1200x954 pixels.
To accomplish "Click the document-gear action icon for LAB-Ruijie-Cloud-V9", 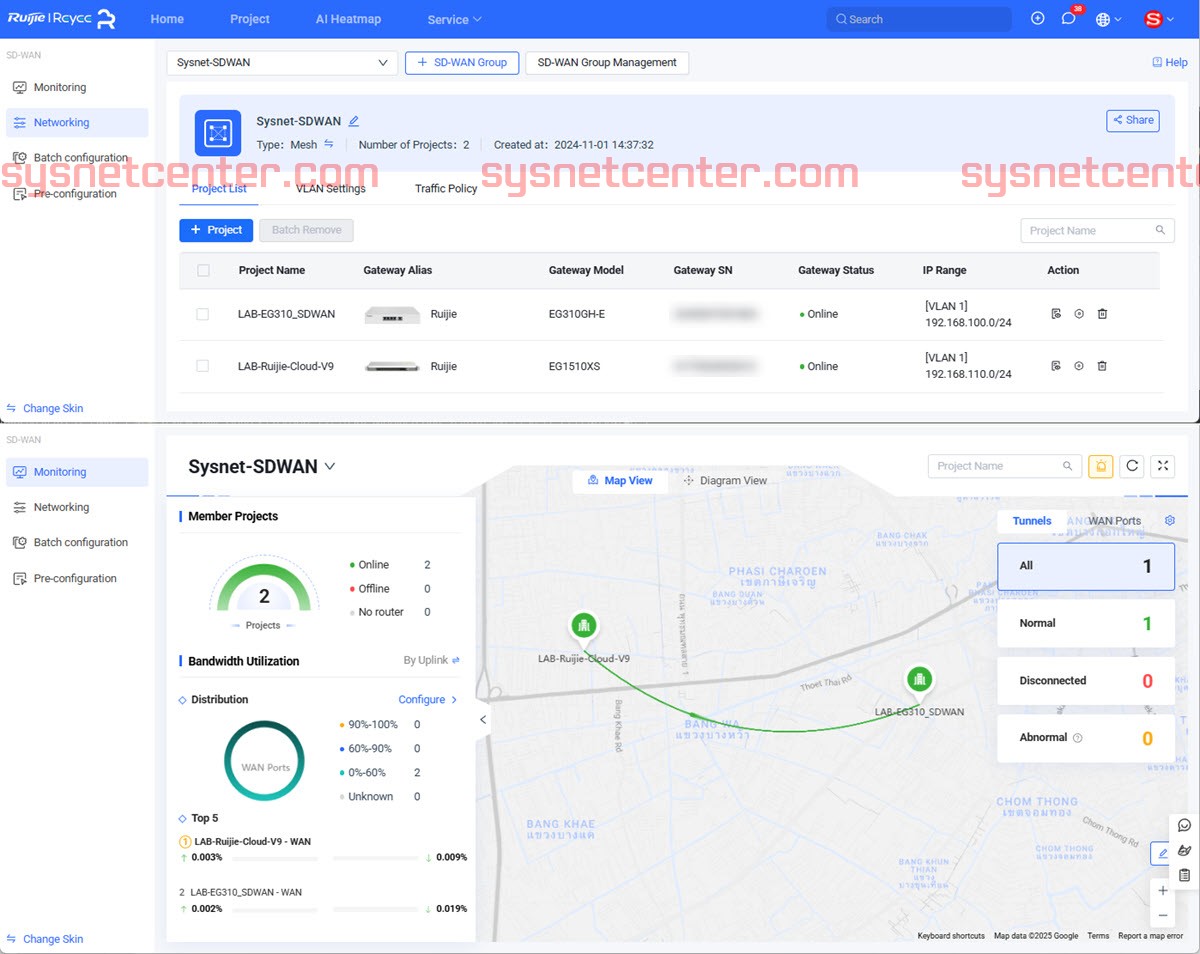I will [x=1056, y=366].
